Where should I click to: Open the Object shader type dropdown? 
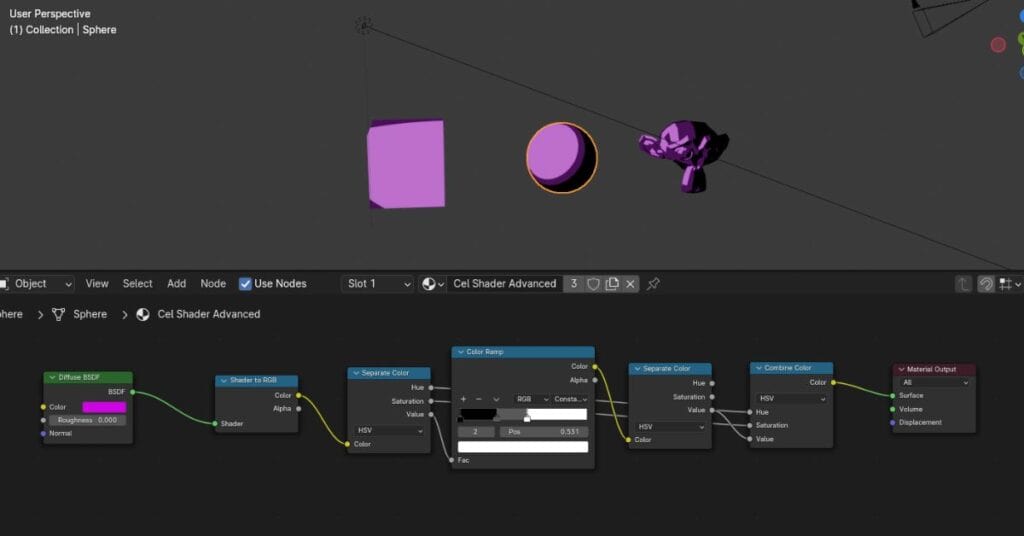38,284
